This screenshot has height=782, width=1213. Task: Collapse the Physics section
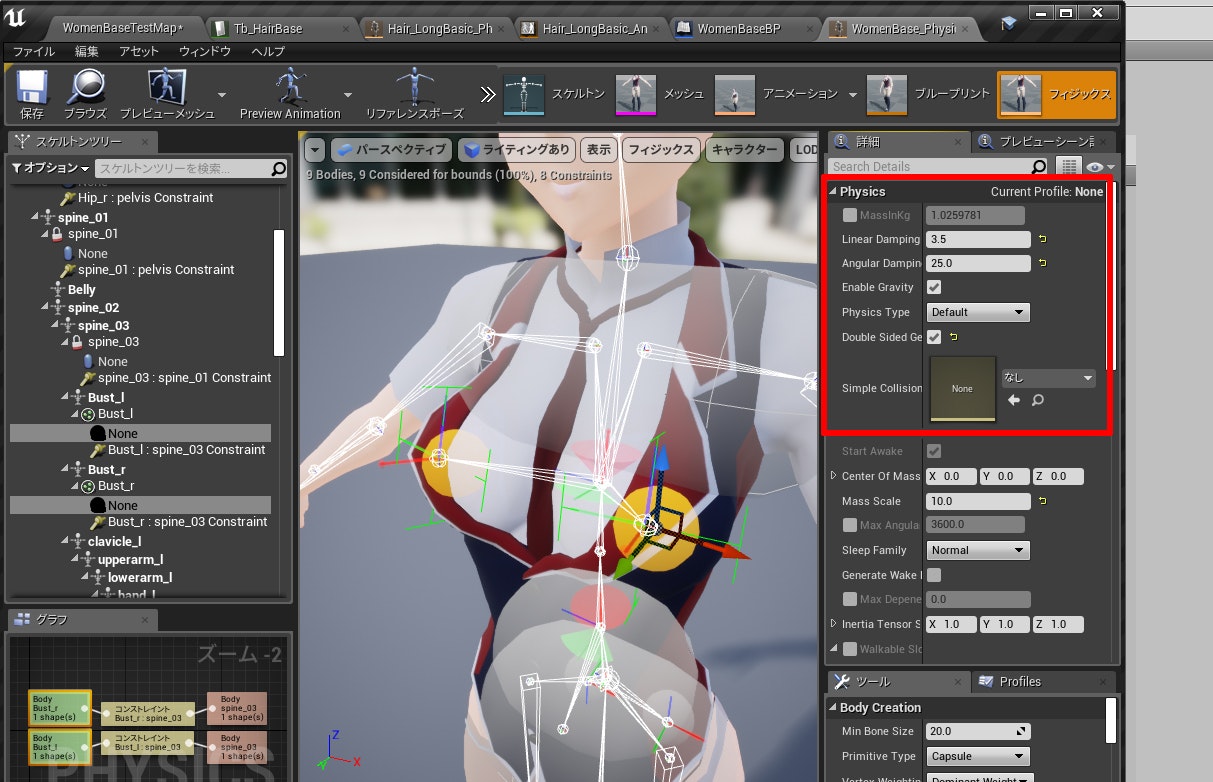[833, 192]
